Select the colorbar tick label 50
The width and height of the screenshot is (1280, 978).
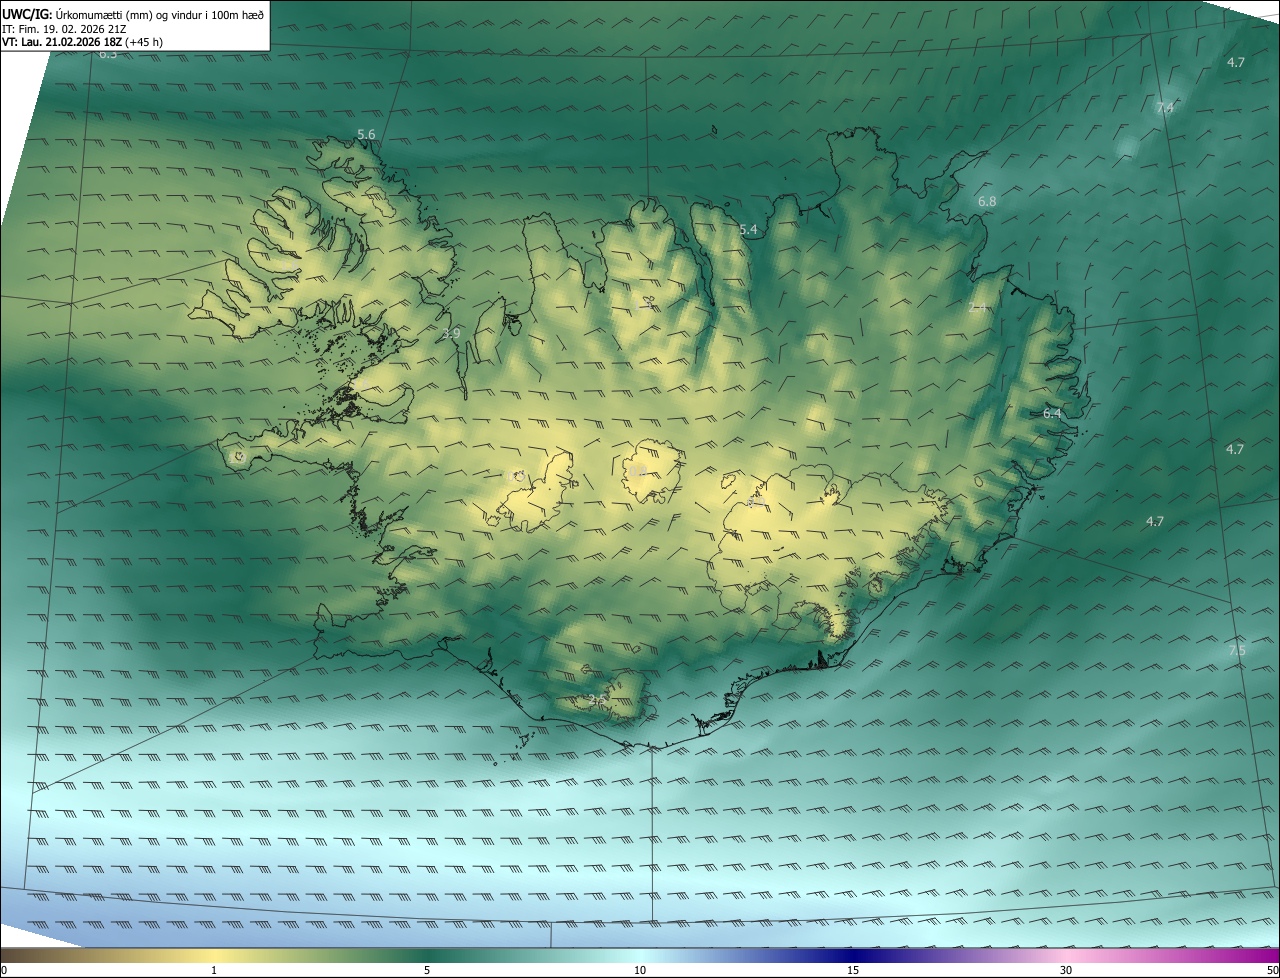[1272, 970]
